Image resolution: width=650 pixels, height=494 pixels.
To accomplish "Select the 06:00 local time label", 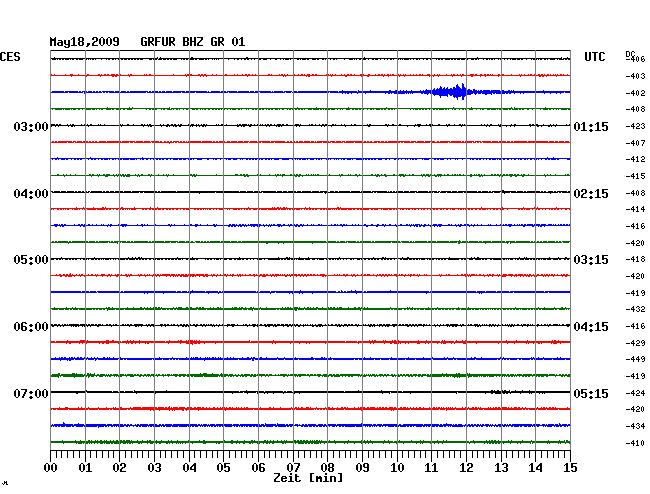I will point(31,327).
